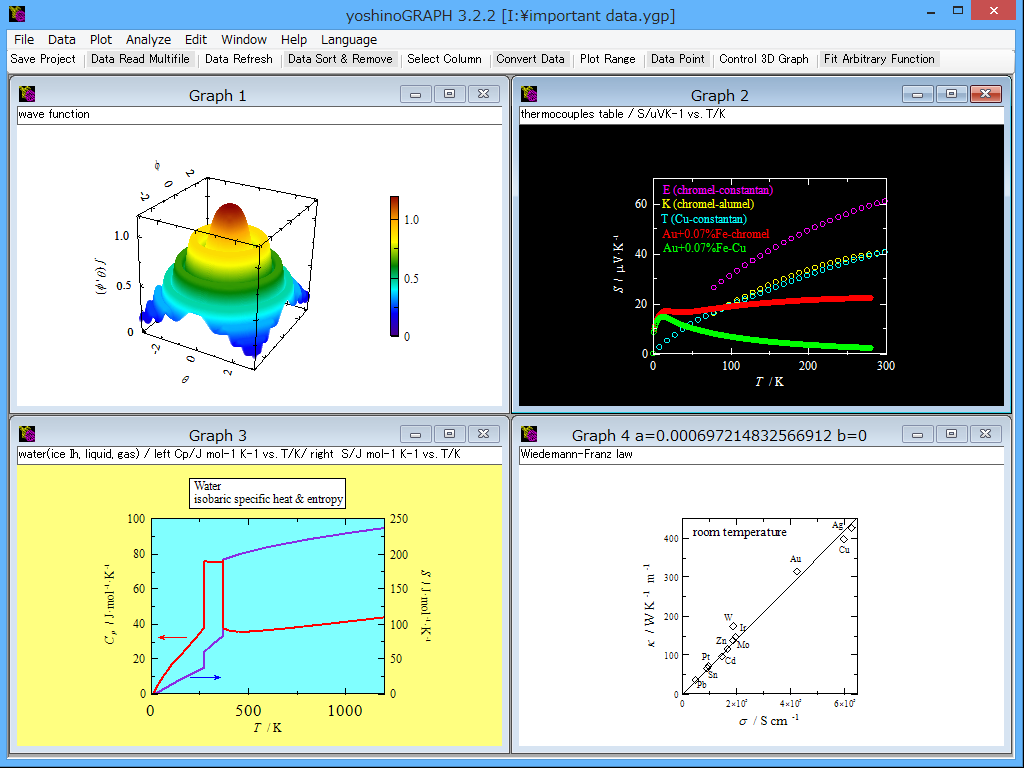The height and width of the screenshot is (768, 1024).
Task: Maximize the Graph 4 window
Action: pyautogui.click(x=952, y=434)
